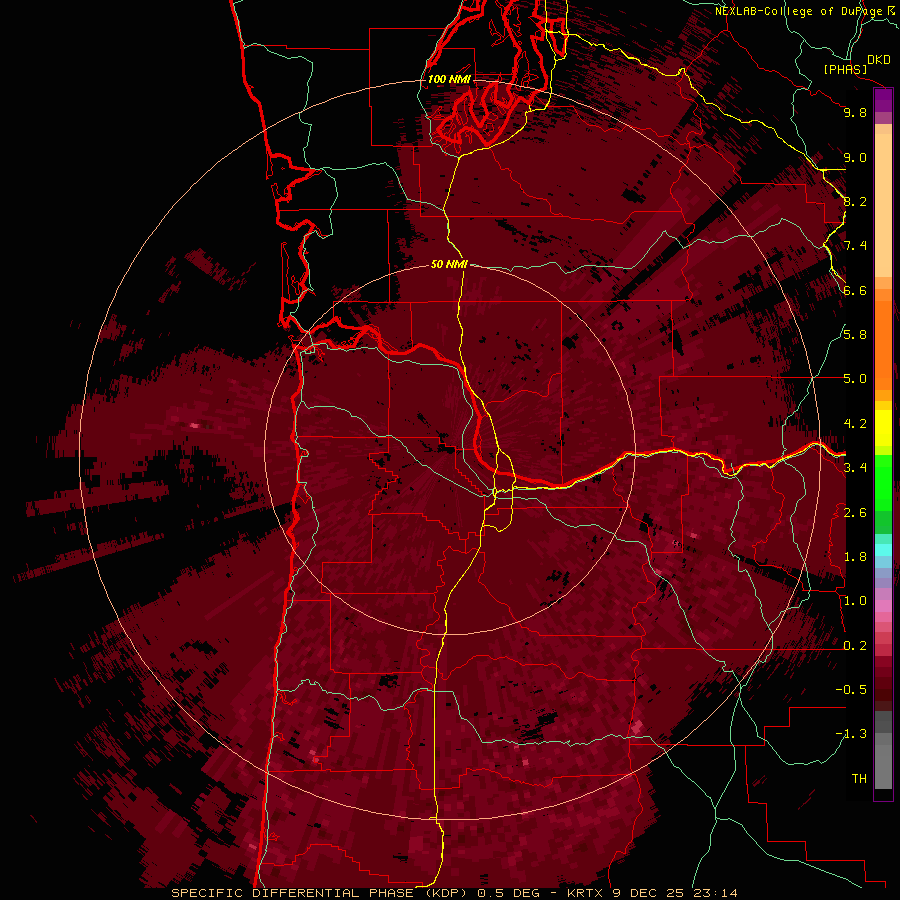Viewport: 900px width, 900px height.
Task: Select the 2.6 legend value
Action: (x=855, y=513)
